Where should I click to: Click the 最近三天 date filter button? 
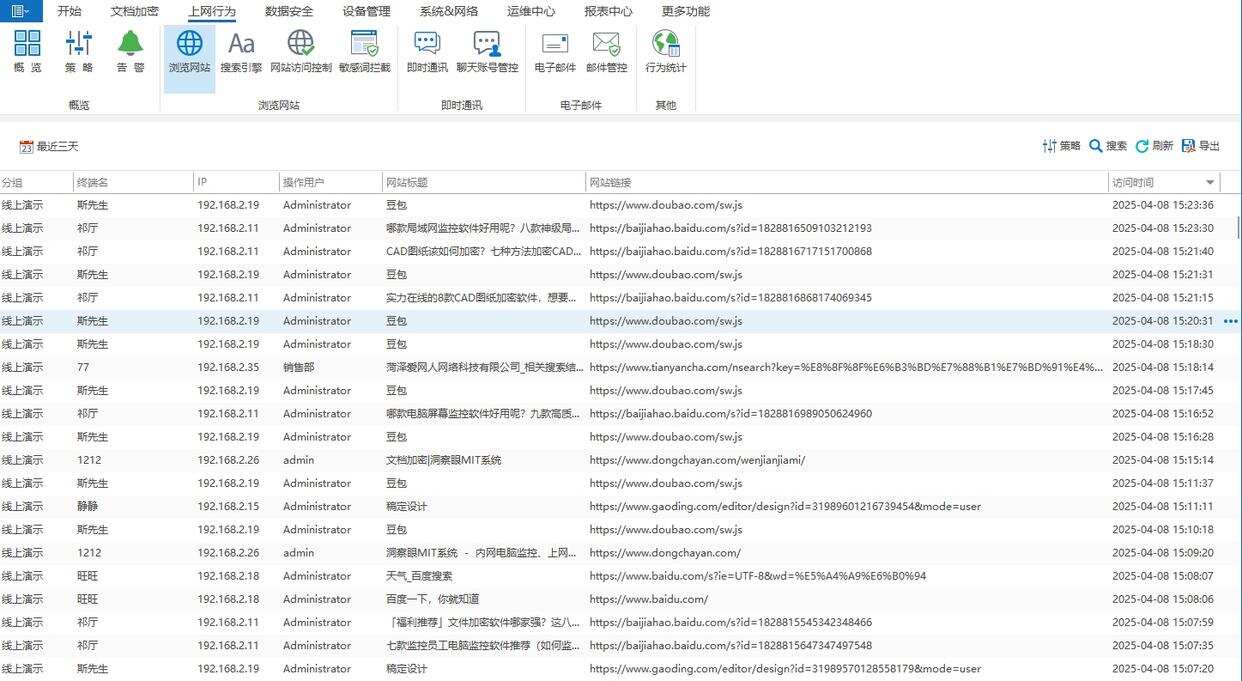(49, 145)
